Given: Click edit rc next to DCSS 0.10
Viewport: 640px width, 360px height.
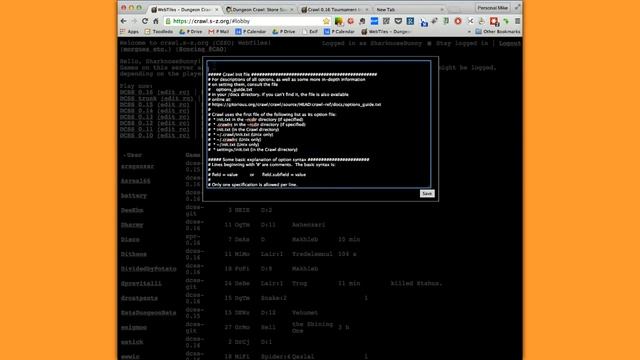Looking at the screenshot, I should click(x=173, y=135).
